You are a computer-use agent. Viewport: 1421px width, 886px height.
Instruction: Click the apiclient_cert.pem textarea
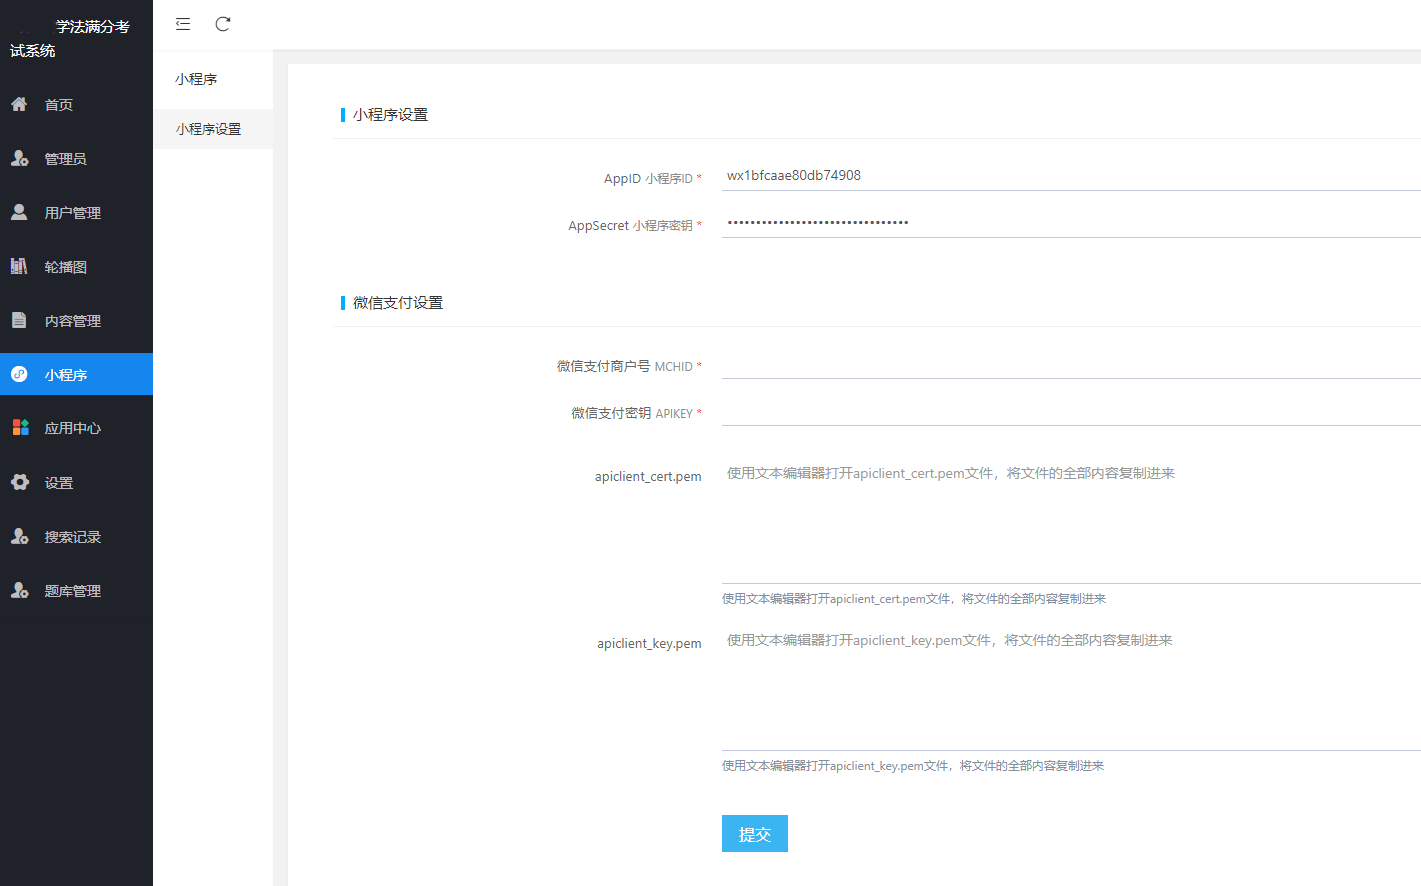coord(1071,519)
